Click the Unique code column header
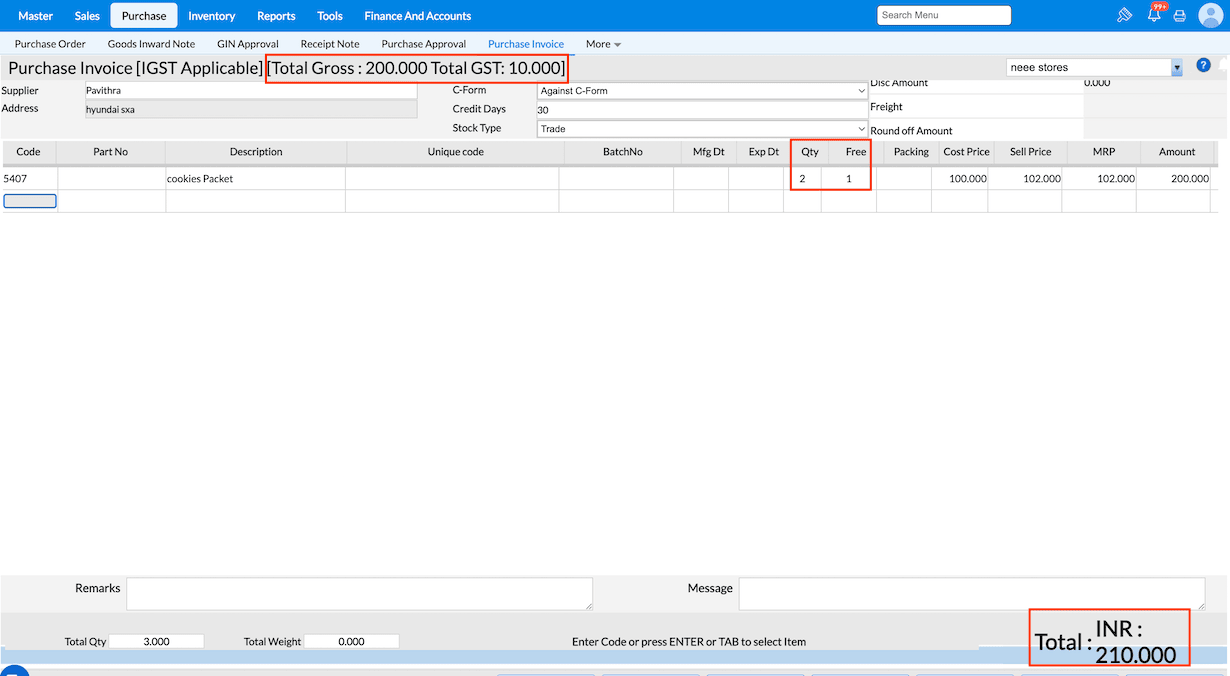This screenshot has width=1230, height=676. pyautogui.click(x=456, y=152)
